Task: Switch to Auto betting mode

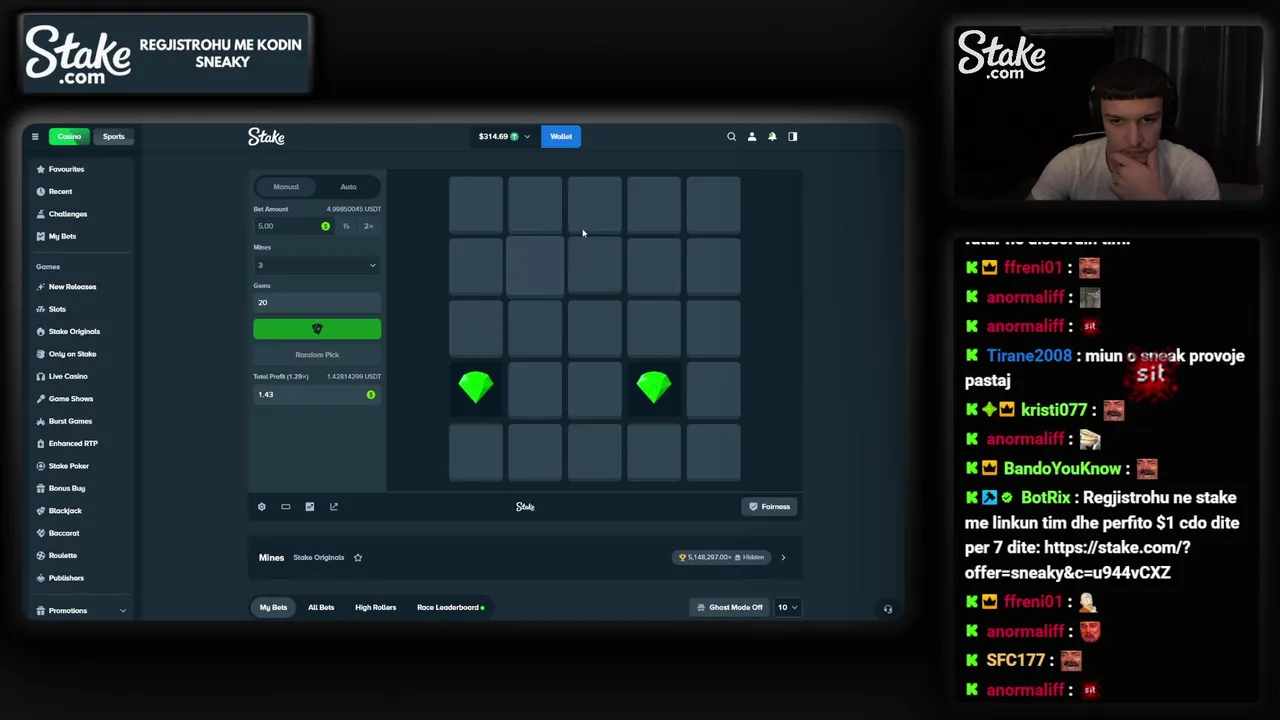Action: (x=348, y=187)
